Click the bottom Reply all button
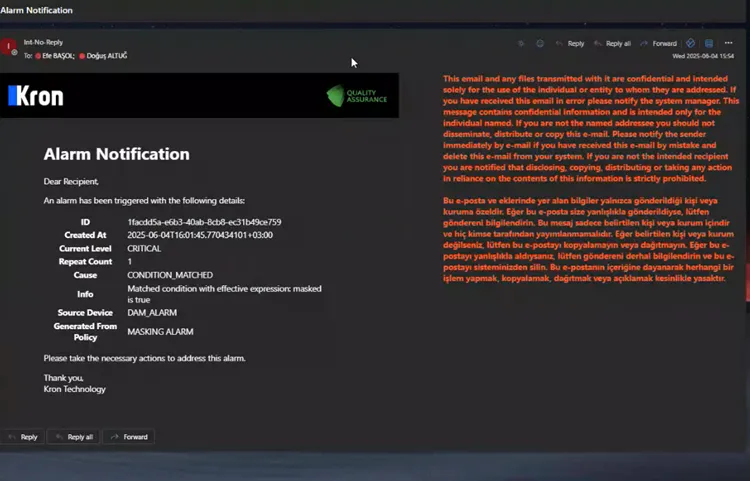 point(74,437)
